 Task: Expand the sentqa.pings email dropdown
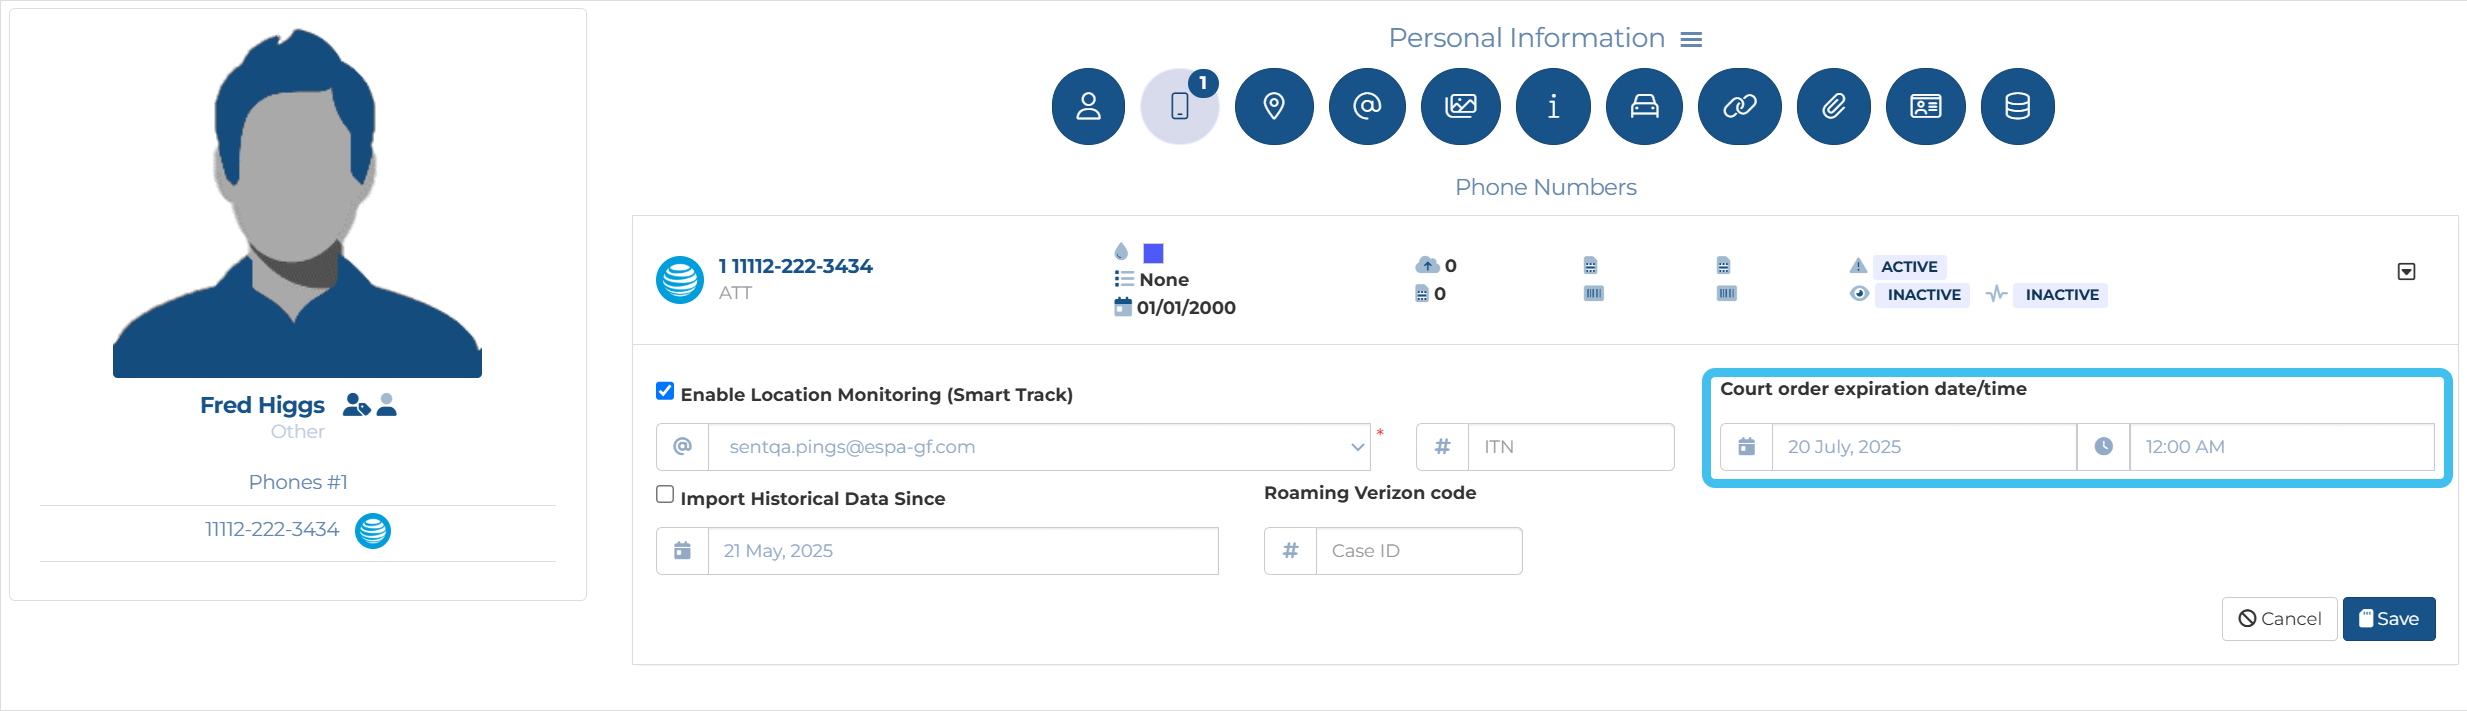click(1357, 447)
